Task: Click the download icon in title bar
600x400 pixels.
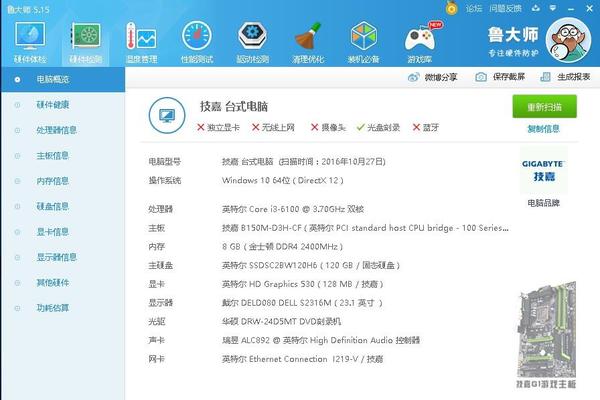Action: 536,8
